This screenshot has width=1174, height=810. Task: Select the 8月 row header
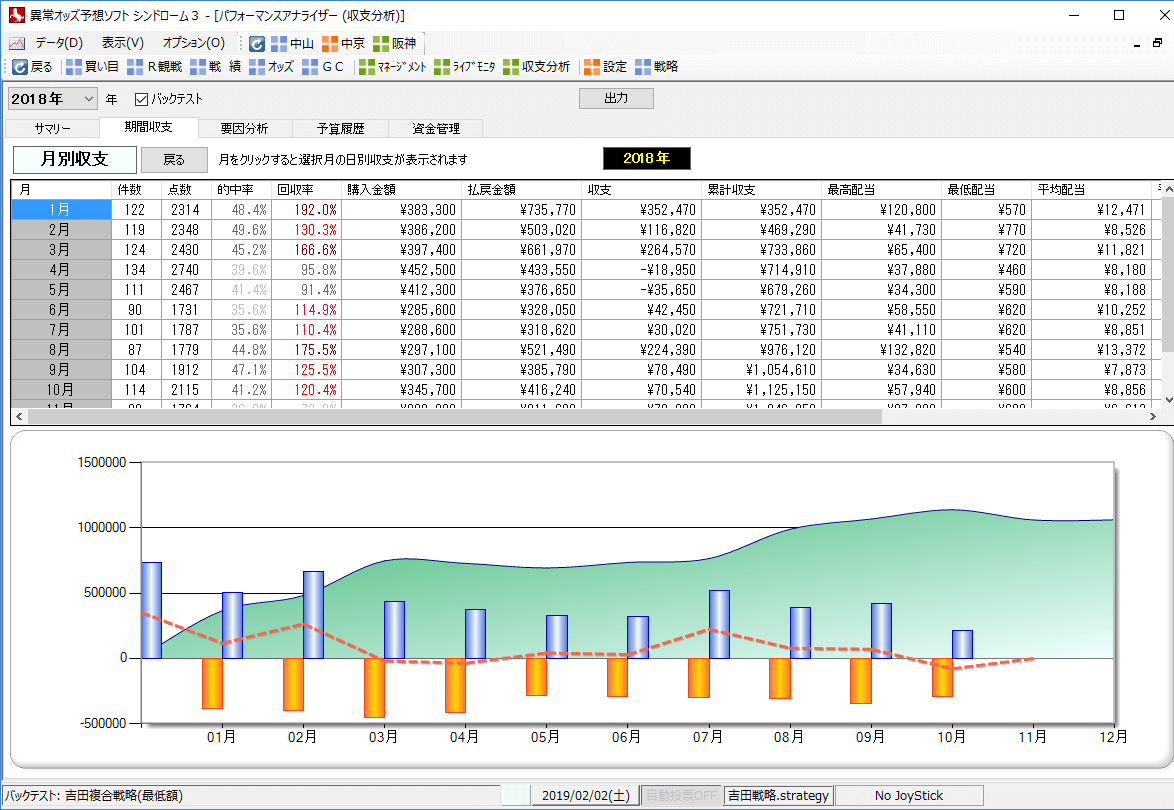61,350
